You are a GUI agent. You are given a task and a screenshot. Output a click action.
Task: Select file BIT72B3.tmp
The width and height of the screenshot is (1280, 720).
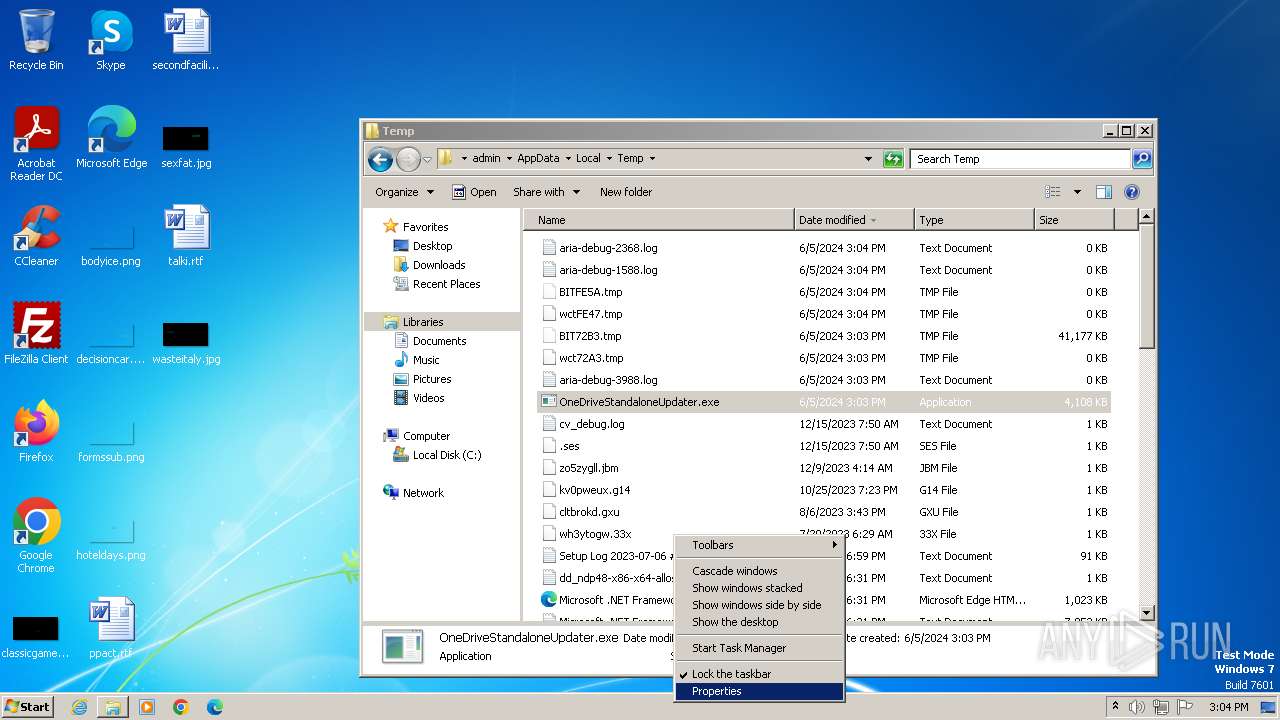(824, 336)
